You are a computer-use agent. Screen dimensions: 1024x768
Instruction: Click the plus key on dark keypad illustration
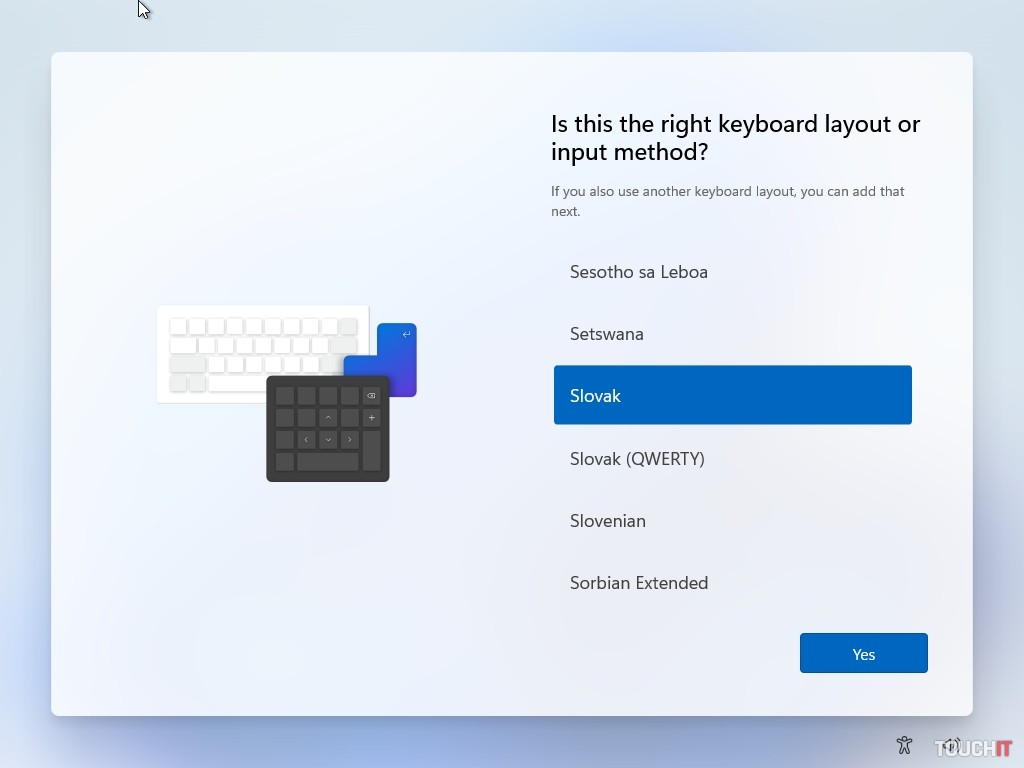coord(372,418)
